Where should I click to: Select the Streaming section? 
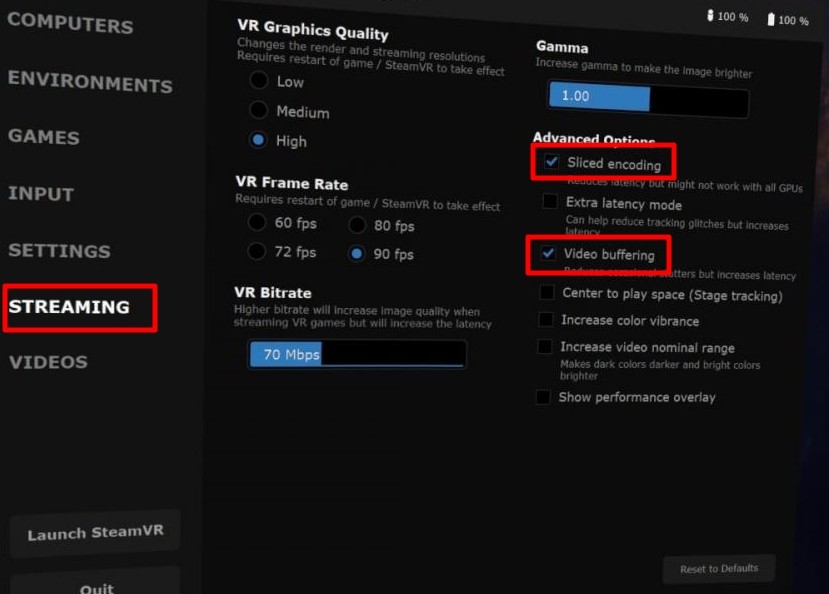pos(69,307)
